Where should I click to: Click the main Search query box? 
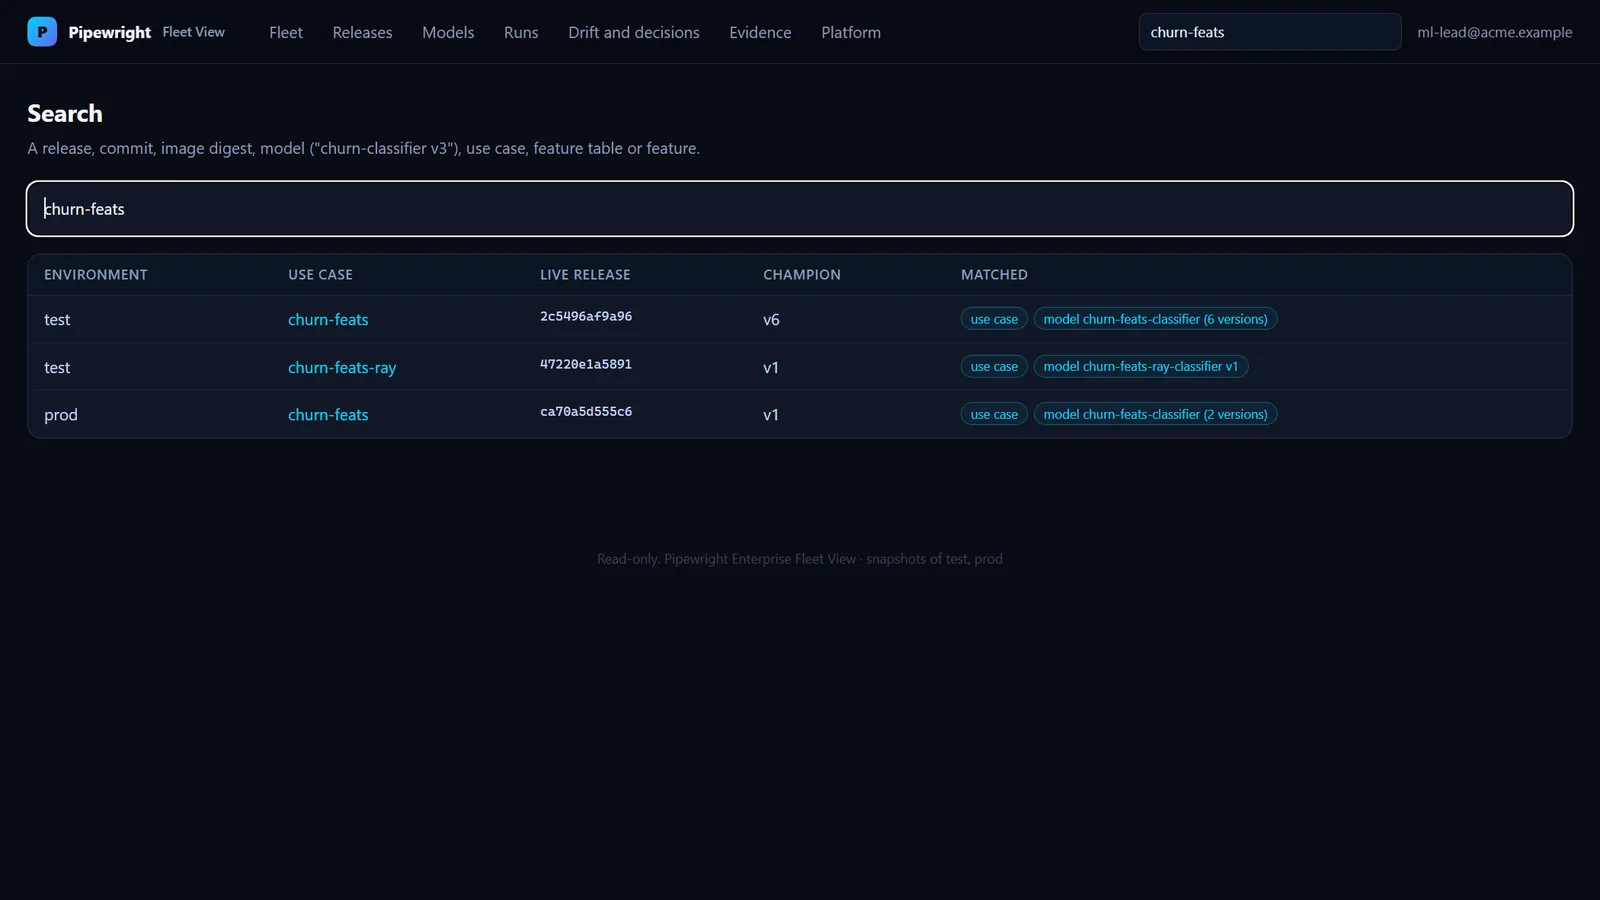click(x=800, y=209)
